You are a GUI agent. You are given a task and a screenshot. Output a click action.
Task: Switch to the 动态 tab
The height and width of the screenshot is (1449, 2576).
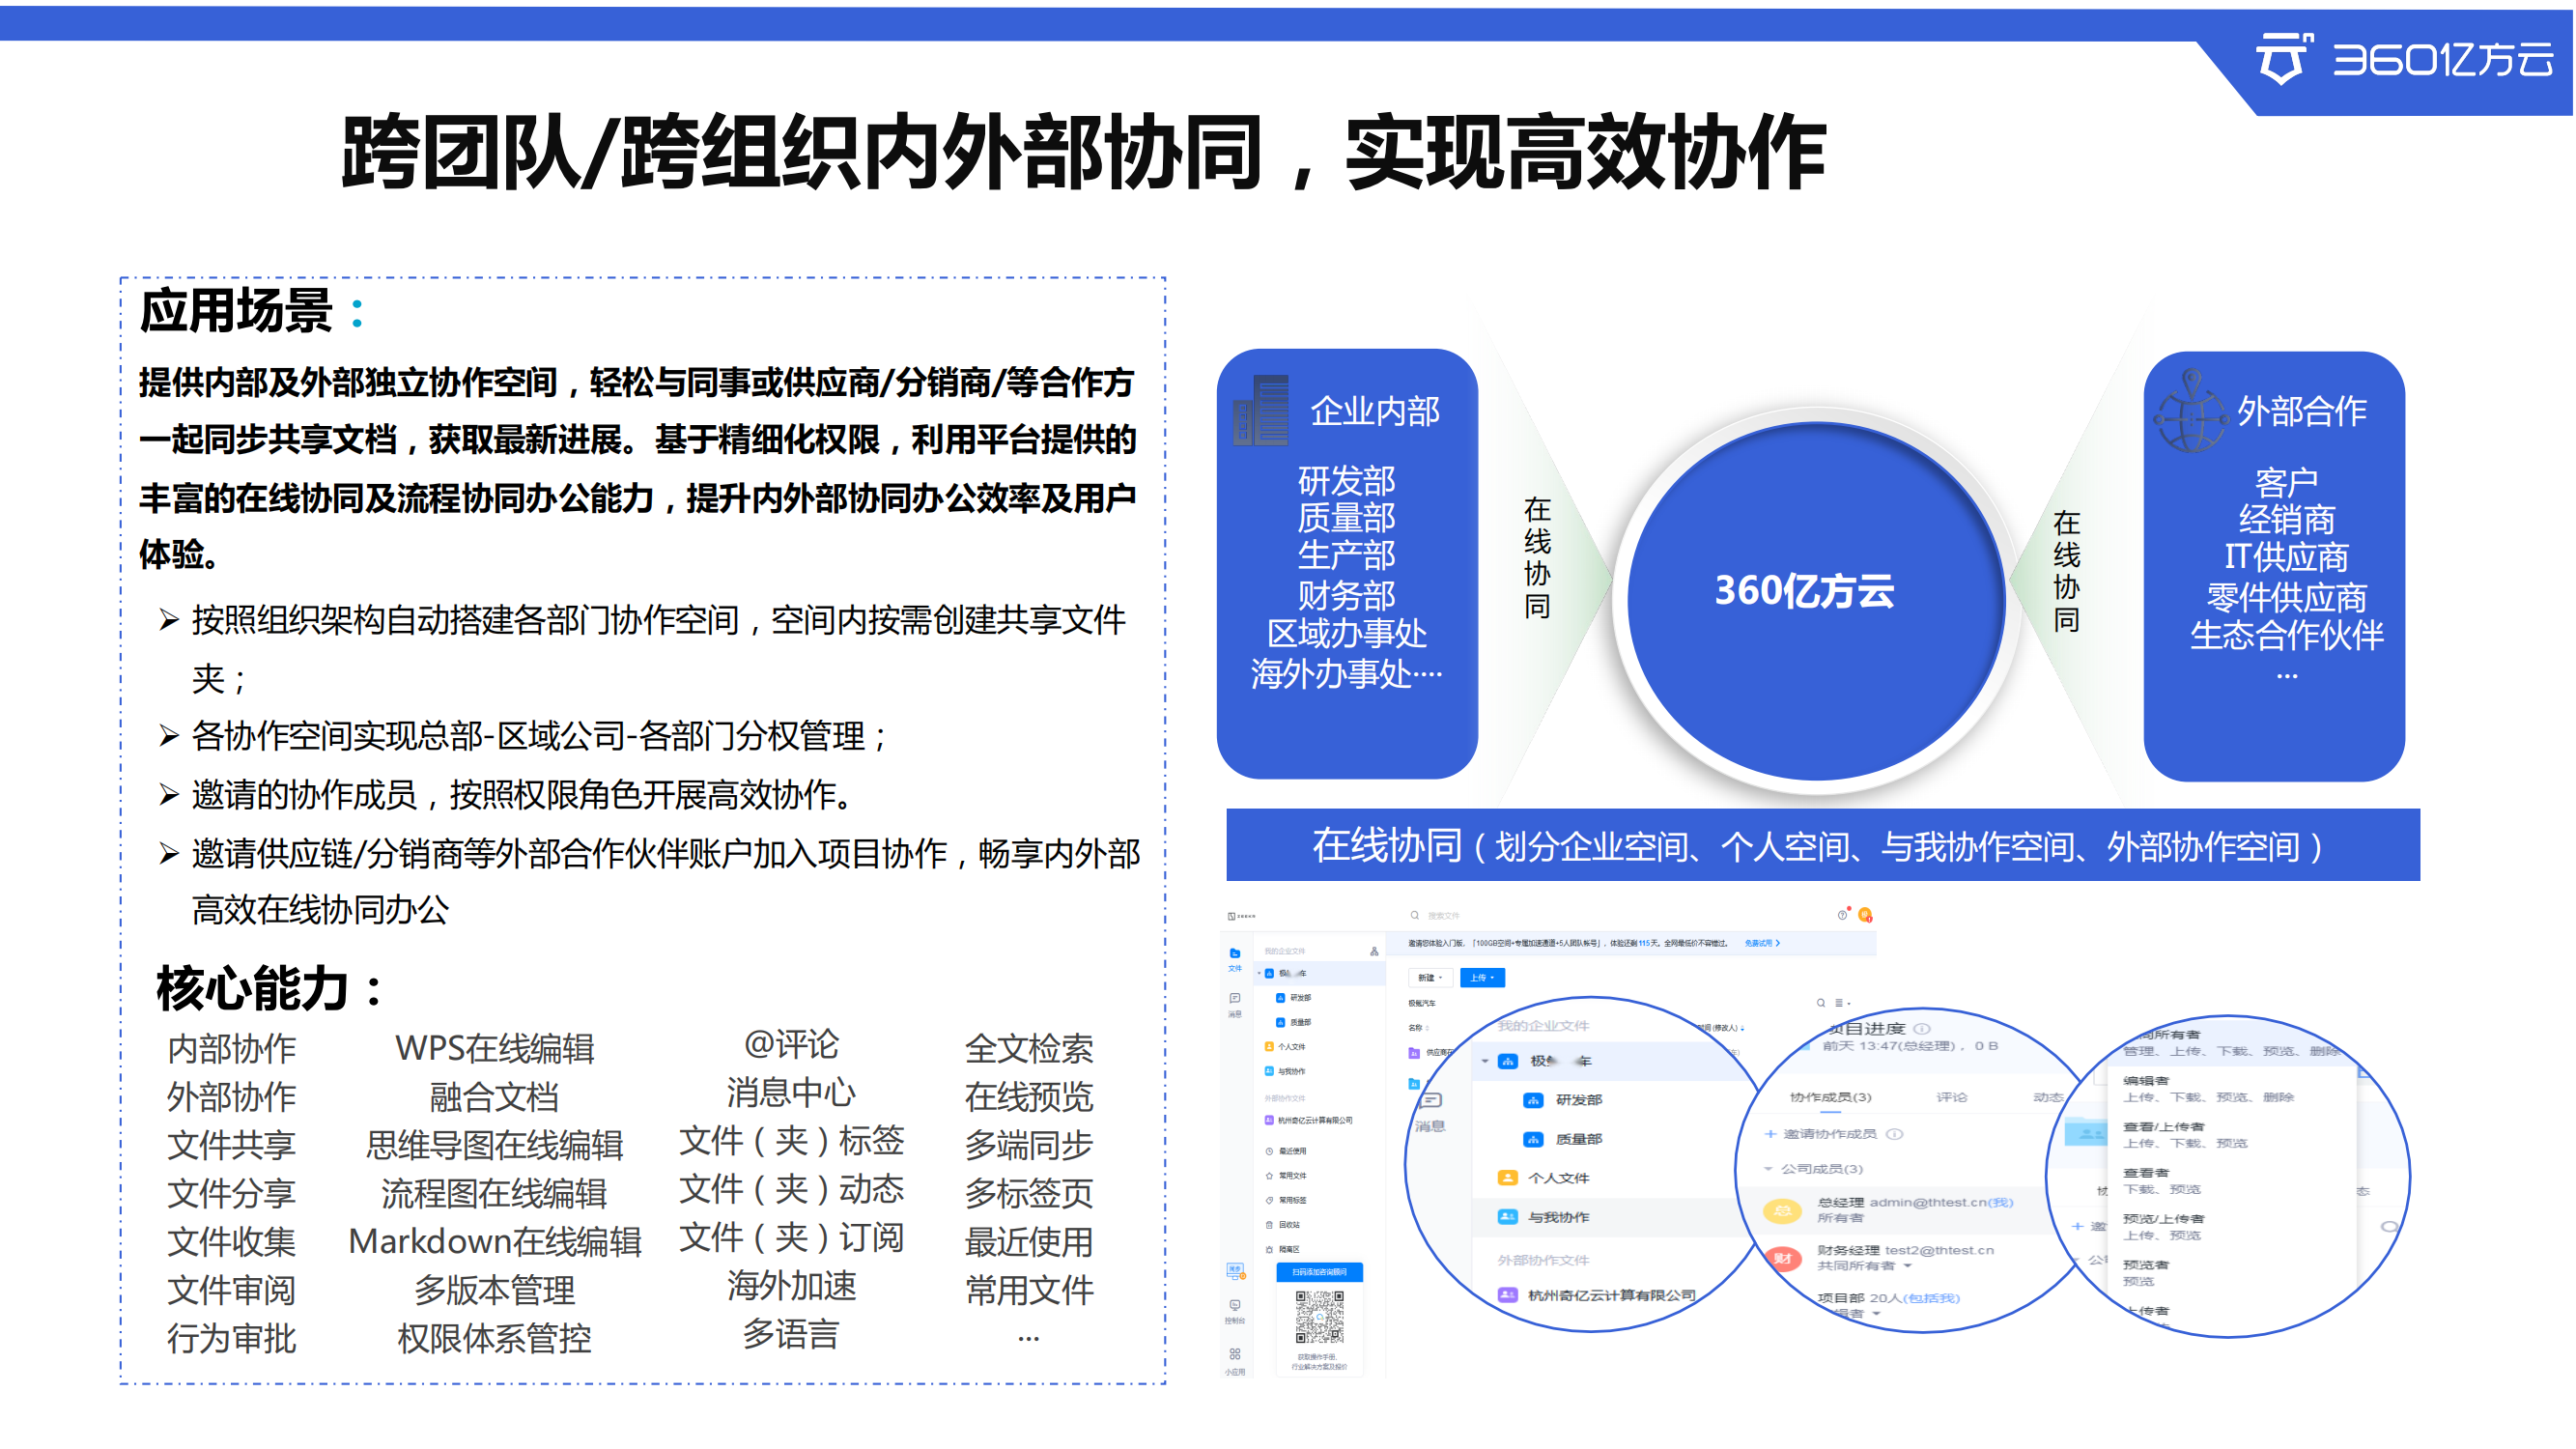click(x=2047, y=1097)
